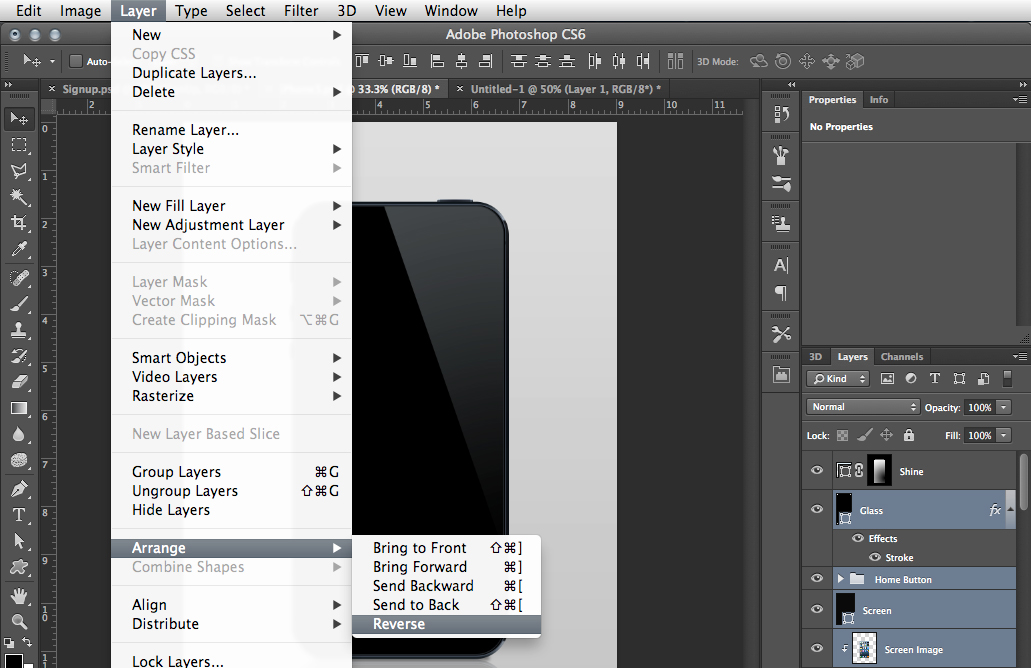Click the Opacity value field
Image resolution: width=1031 pixels, height=668 pixels.
[980, 408]
